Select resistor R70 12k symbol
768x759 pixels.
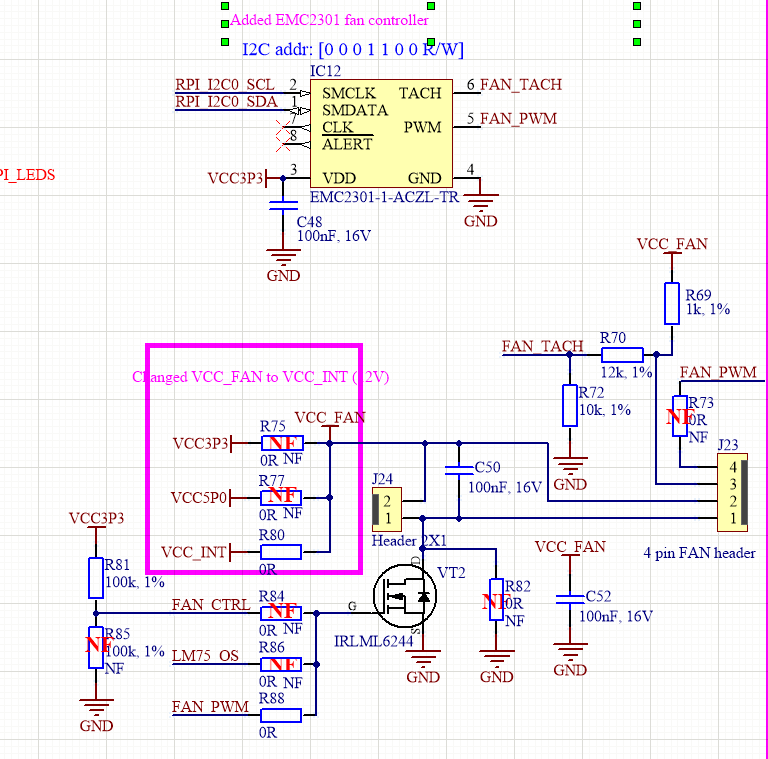621,354
